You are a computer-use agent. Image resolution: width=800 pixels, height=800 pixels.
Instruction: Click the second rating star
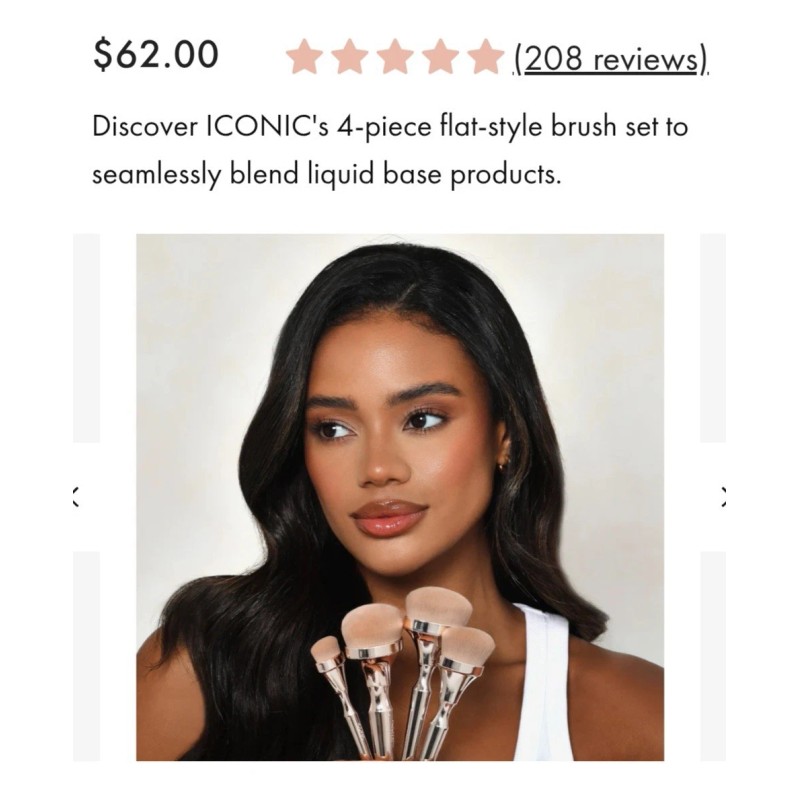click(x=349, y=57)
